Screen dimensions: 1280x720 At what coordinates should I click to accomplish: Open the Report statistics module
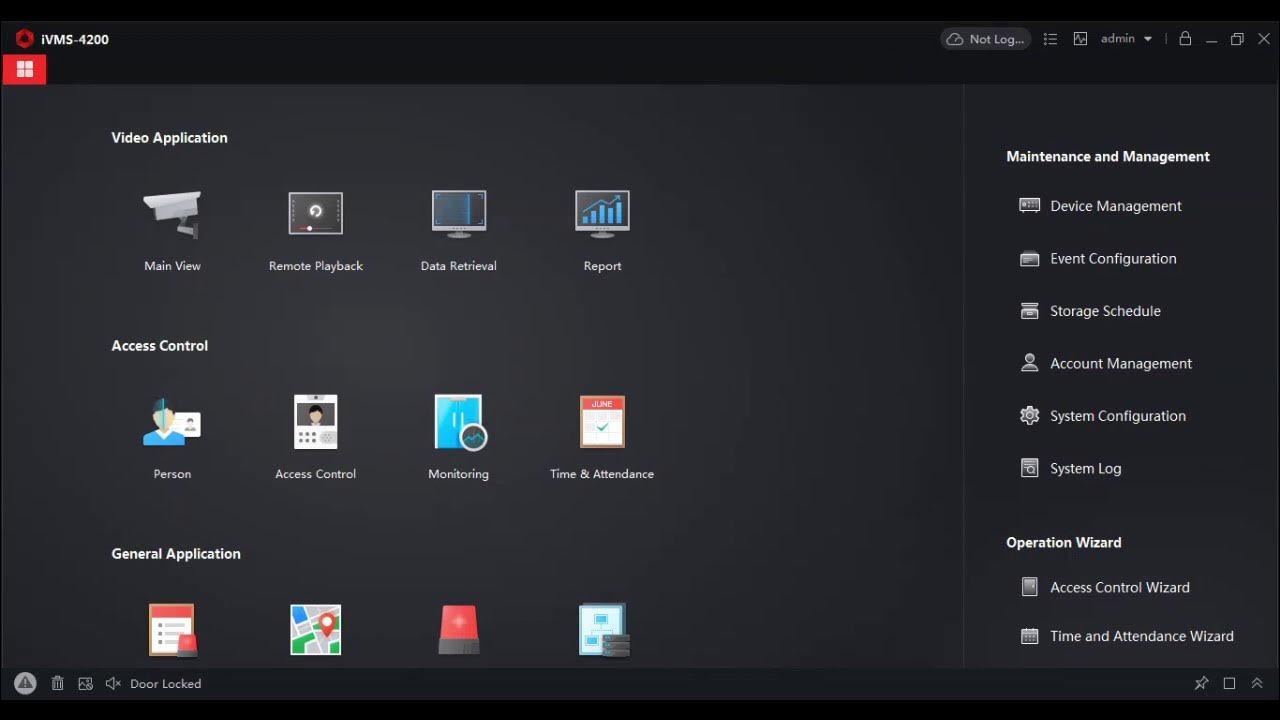point(602,214)
